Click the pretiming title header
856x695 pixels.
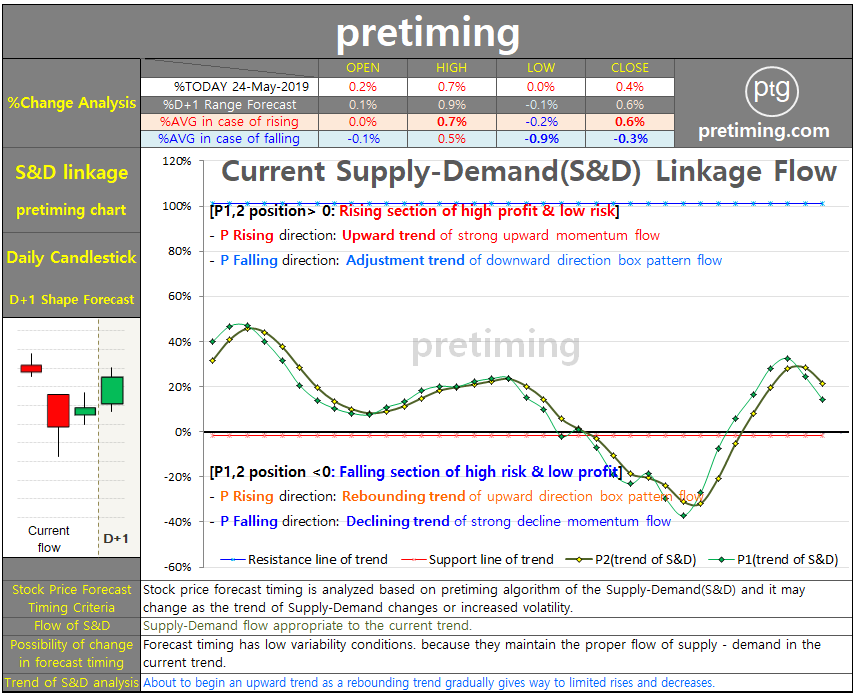(x=427, y=32)
